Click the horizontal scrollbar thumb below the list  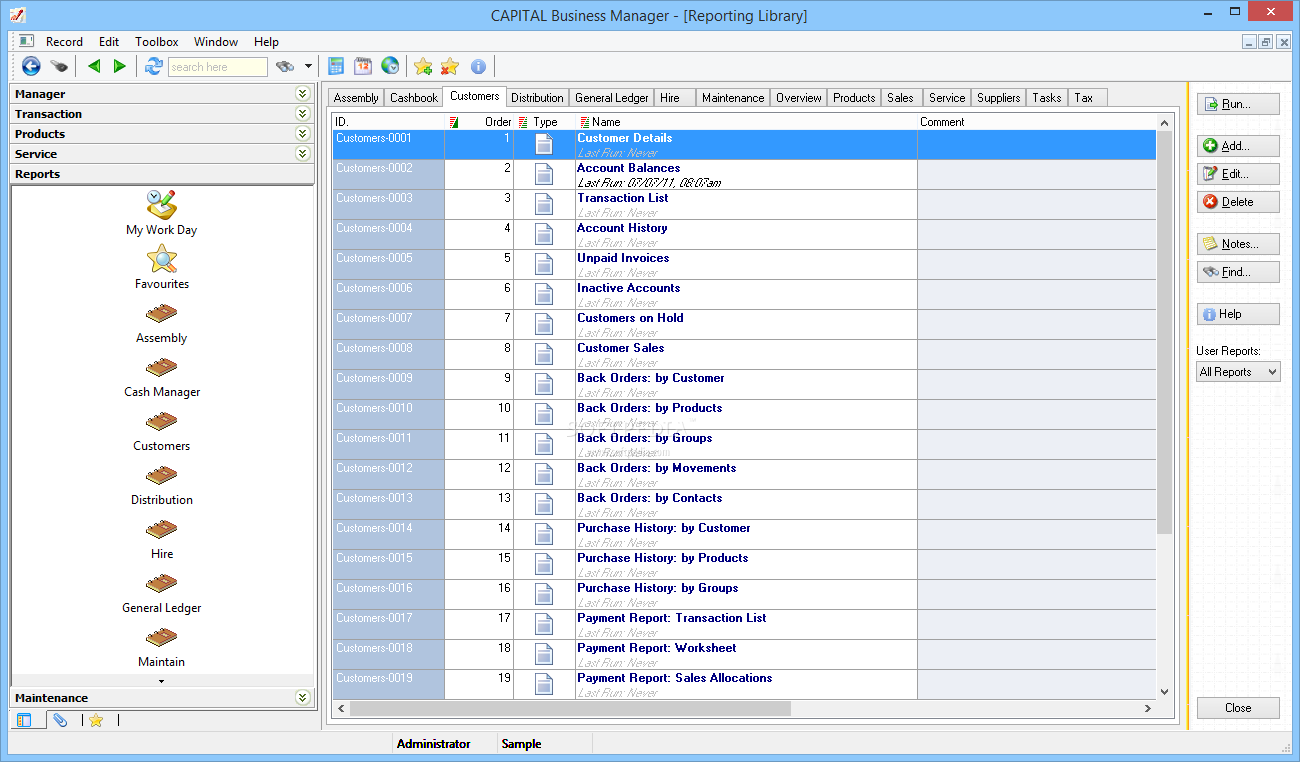click(x=570, y=708)
